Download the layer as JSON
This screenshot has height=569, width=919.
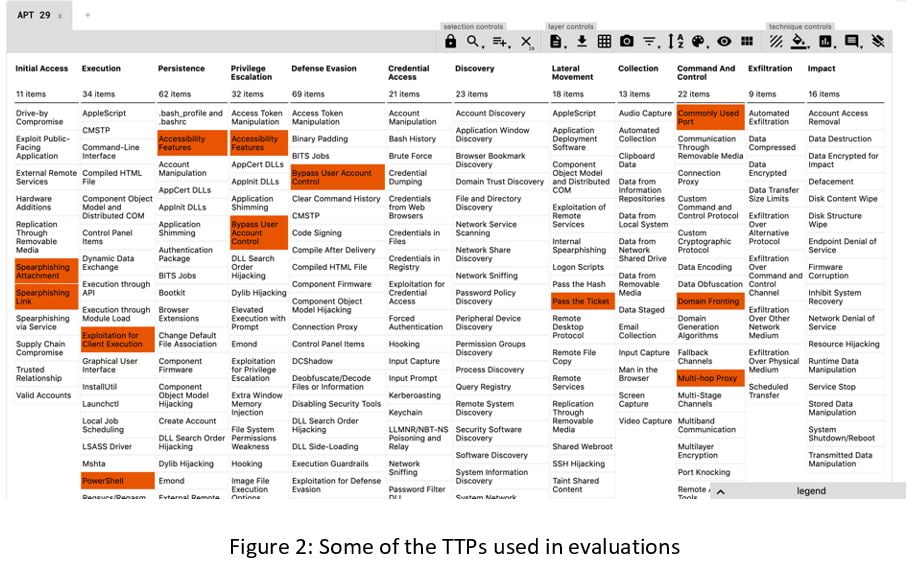click(x=580, y=41)
